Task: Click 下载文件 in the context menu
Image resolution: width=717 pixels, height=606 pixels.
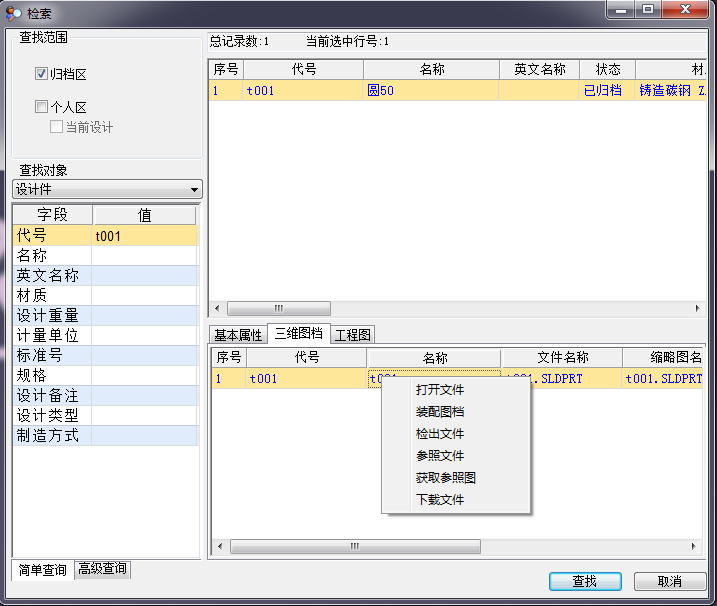Action: (x=440, y=499)
